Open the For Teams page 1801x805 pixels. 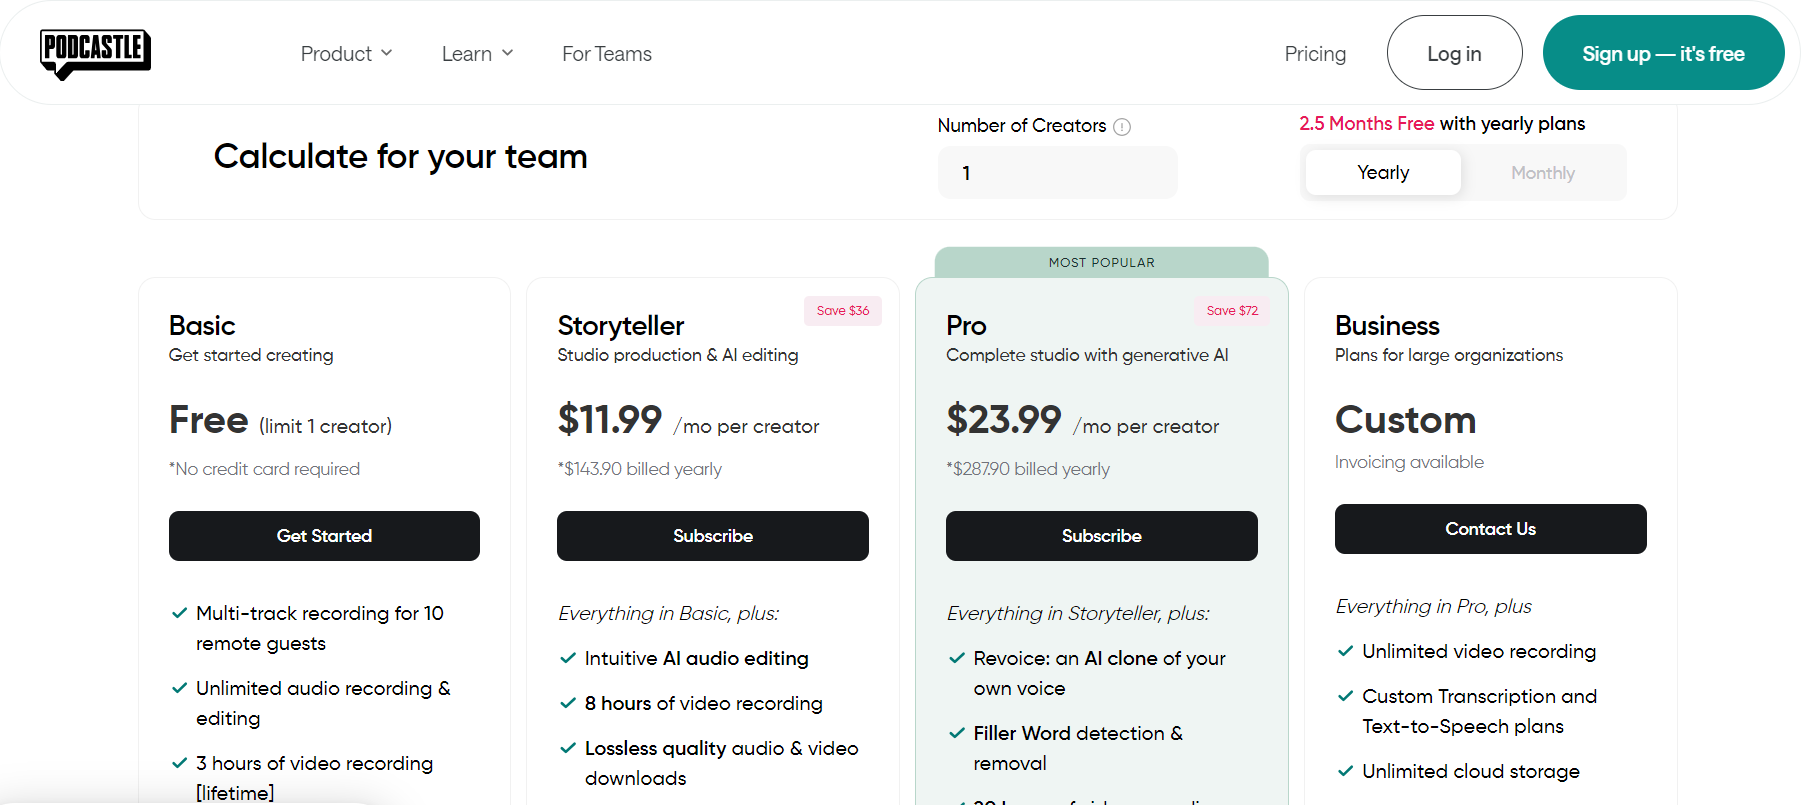[x=606, y=54]
